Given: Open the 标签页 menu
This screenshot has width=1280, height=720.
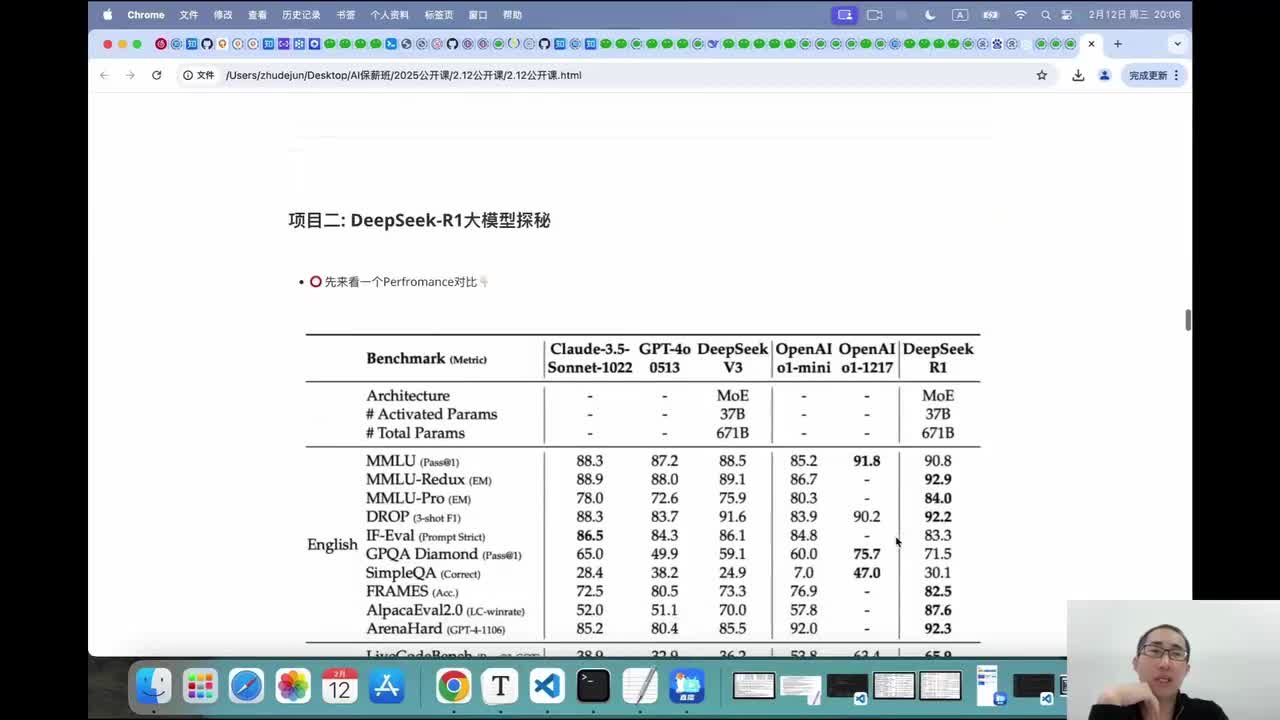Looking at the screenshot, I should point(439,15).
